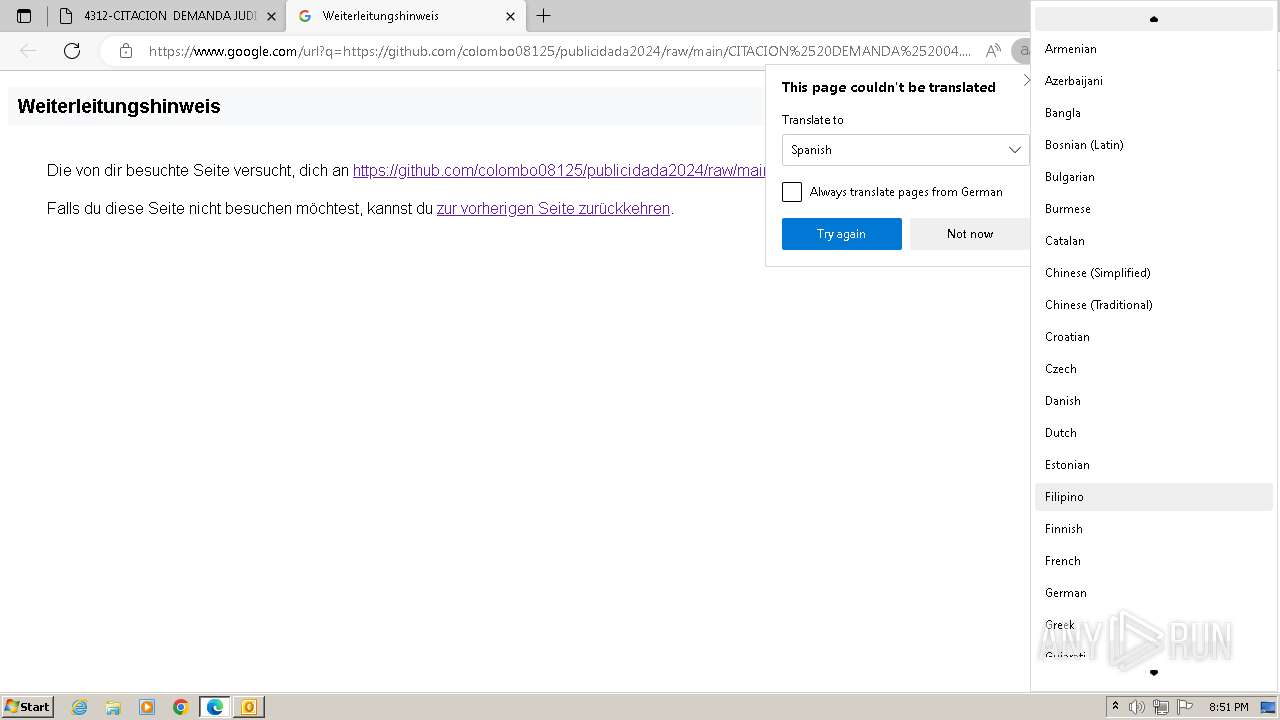Refresh the page
This screenshot has width=1280, height=720.
coord(72,51)
